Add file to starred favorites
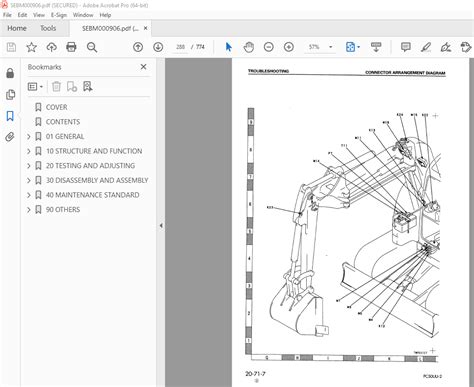474x387 pixels. (31, 47)
